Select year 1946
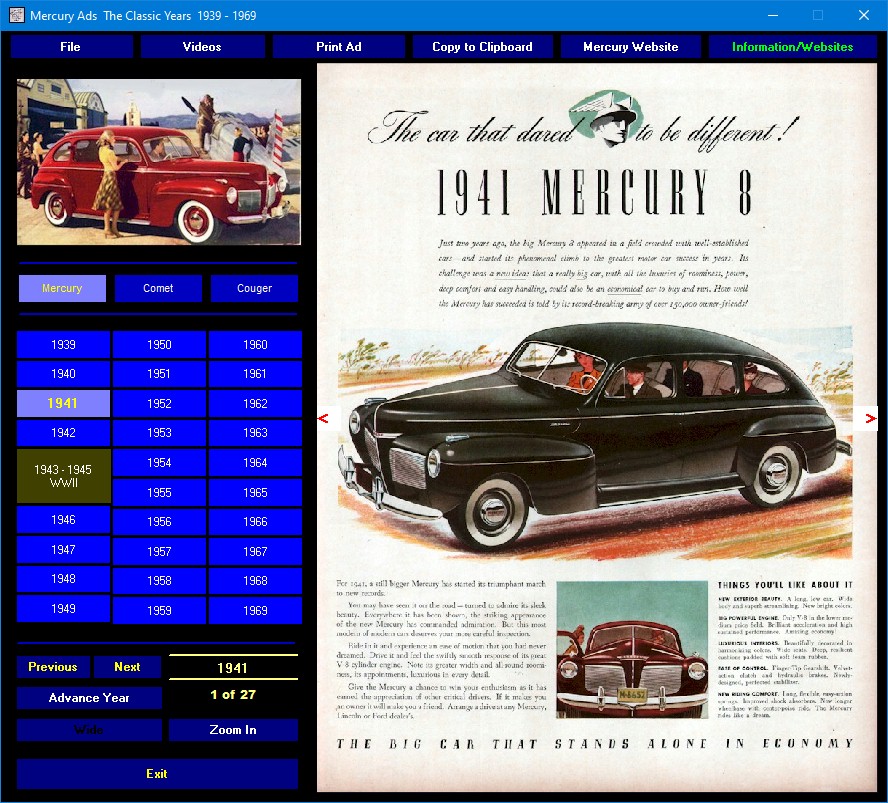The width and height of the screenshot is (888, 803). click(63, 520)
